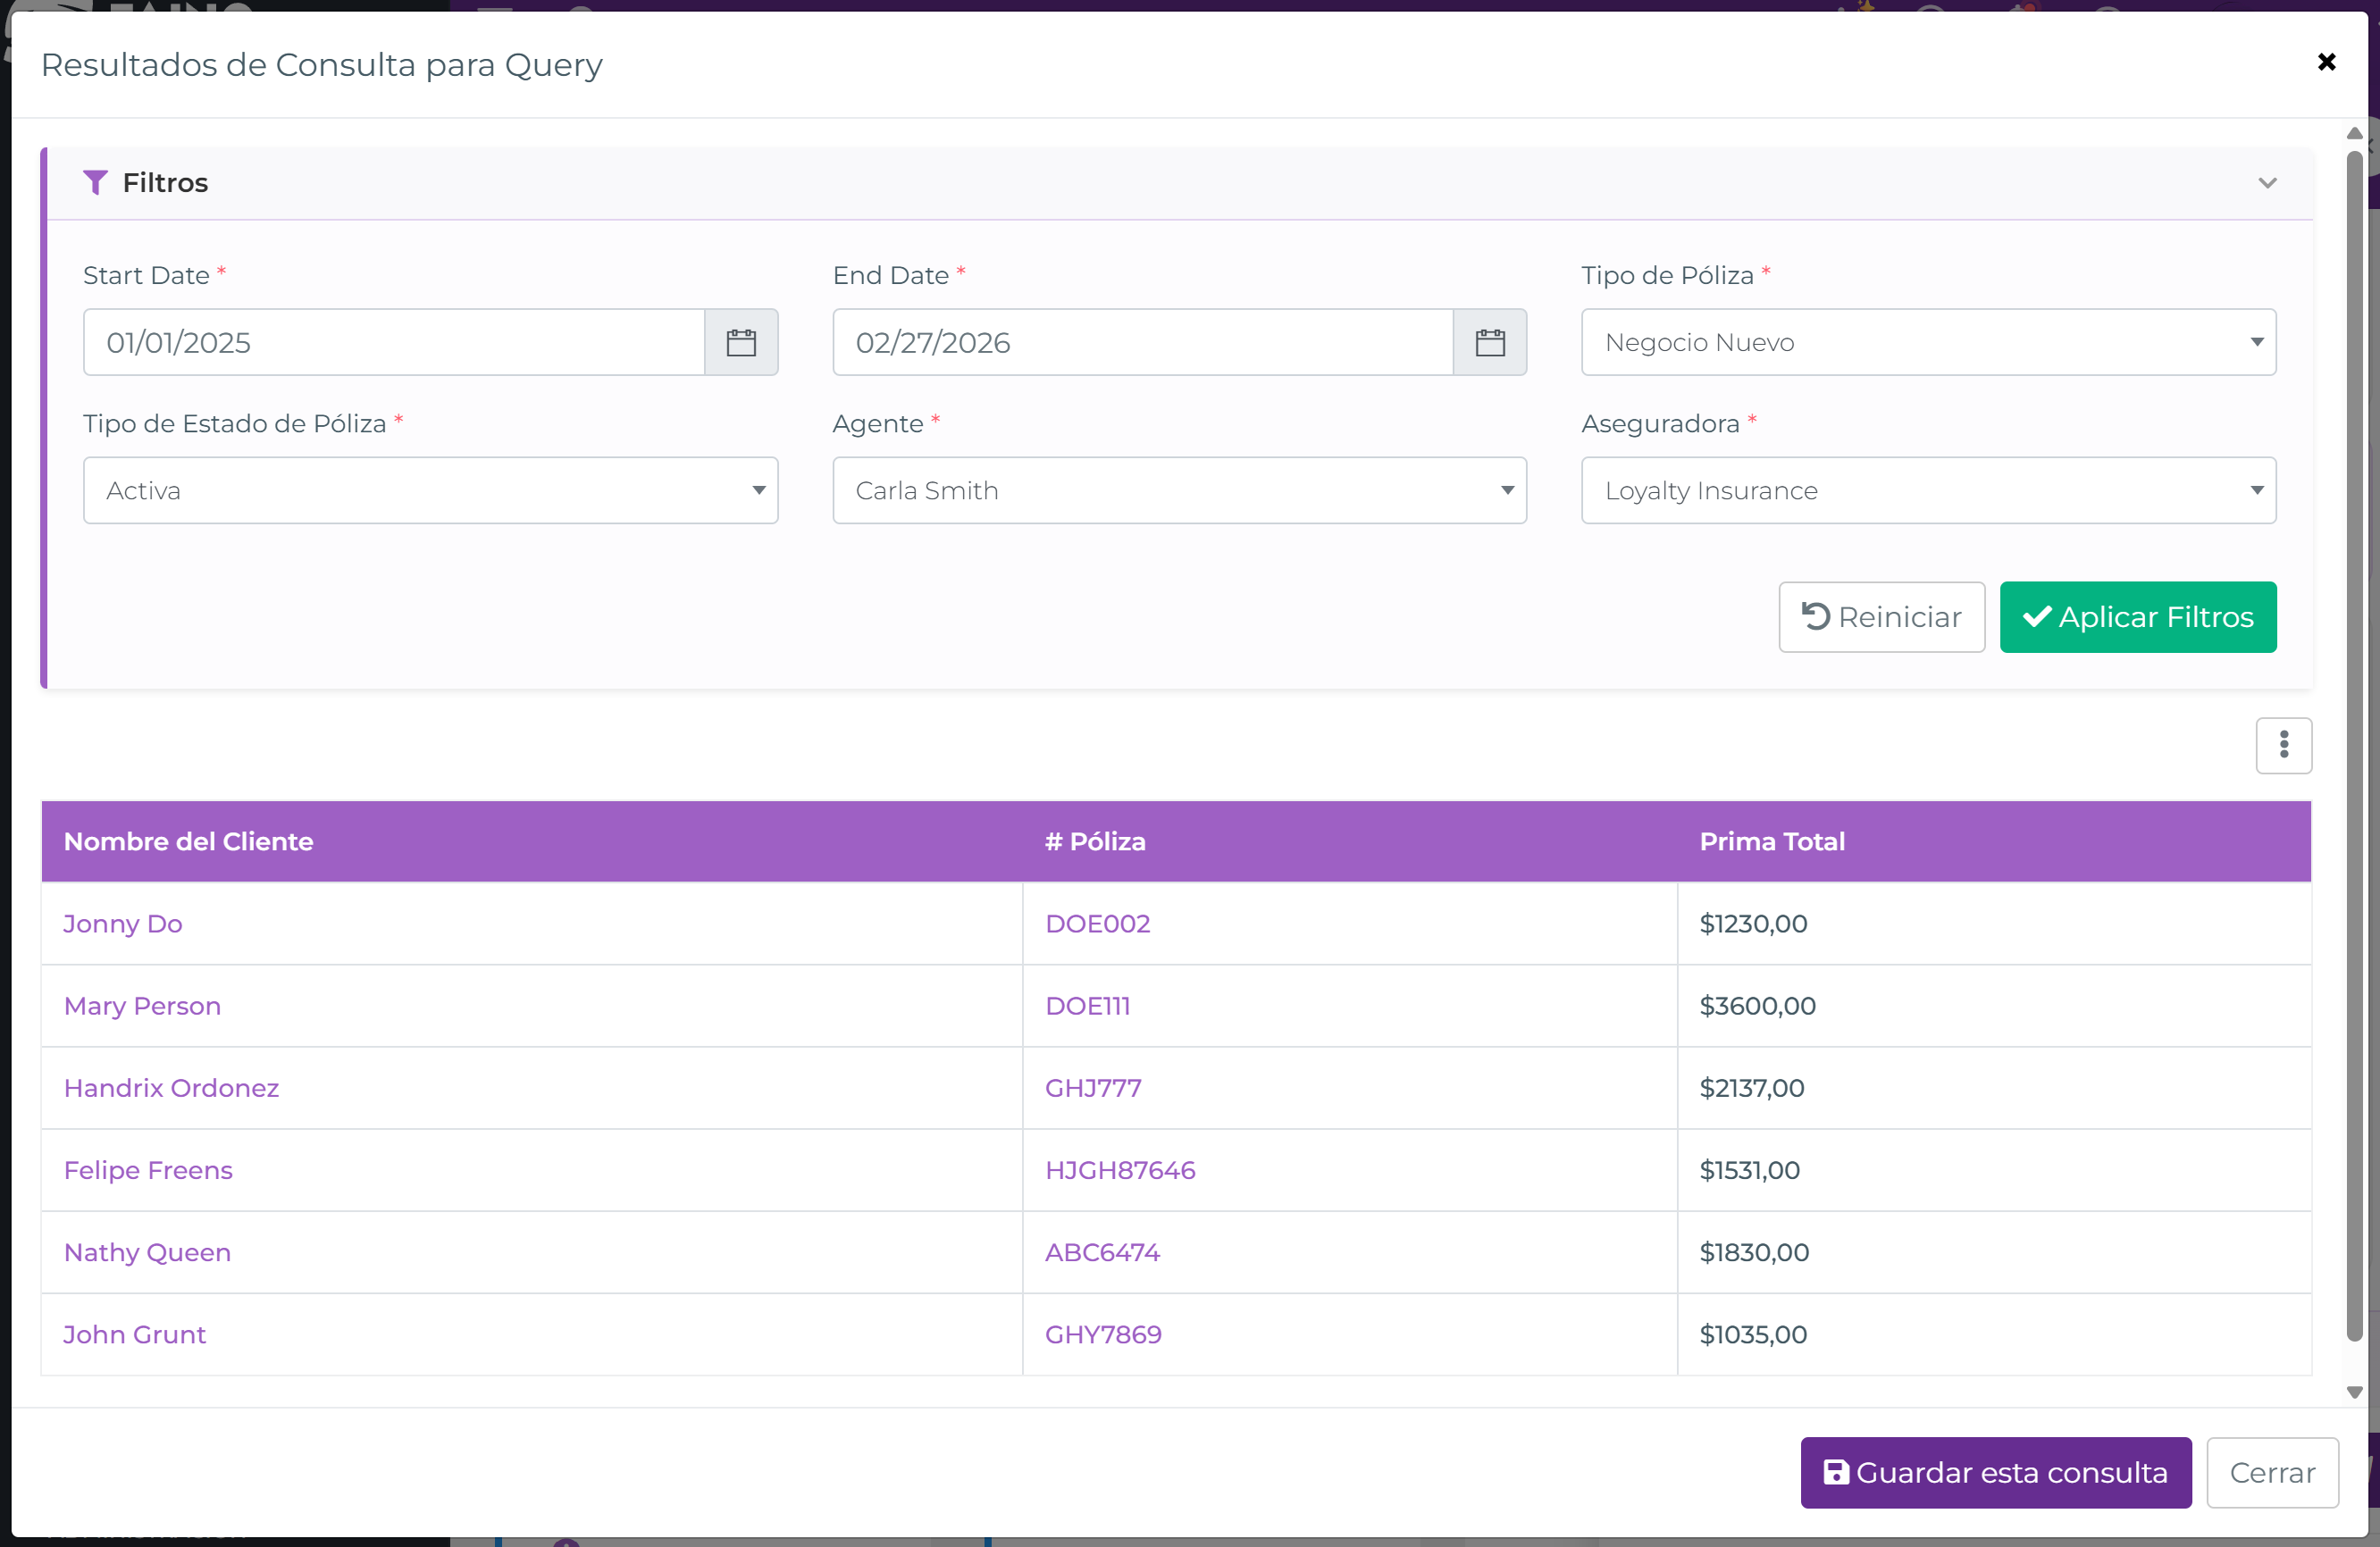Click into the Start Date input field
The width and height of the screenshot is (2380, 1547).
coord(393,342)
